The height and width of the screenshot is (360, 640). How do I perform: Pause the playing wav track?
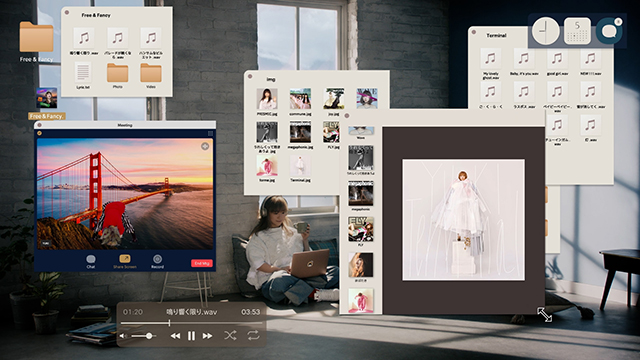(191, 336)
